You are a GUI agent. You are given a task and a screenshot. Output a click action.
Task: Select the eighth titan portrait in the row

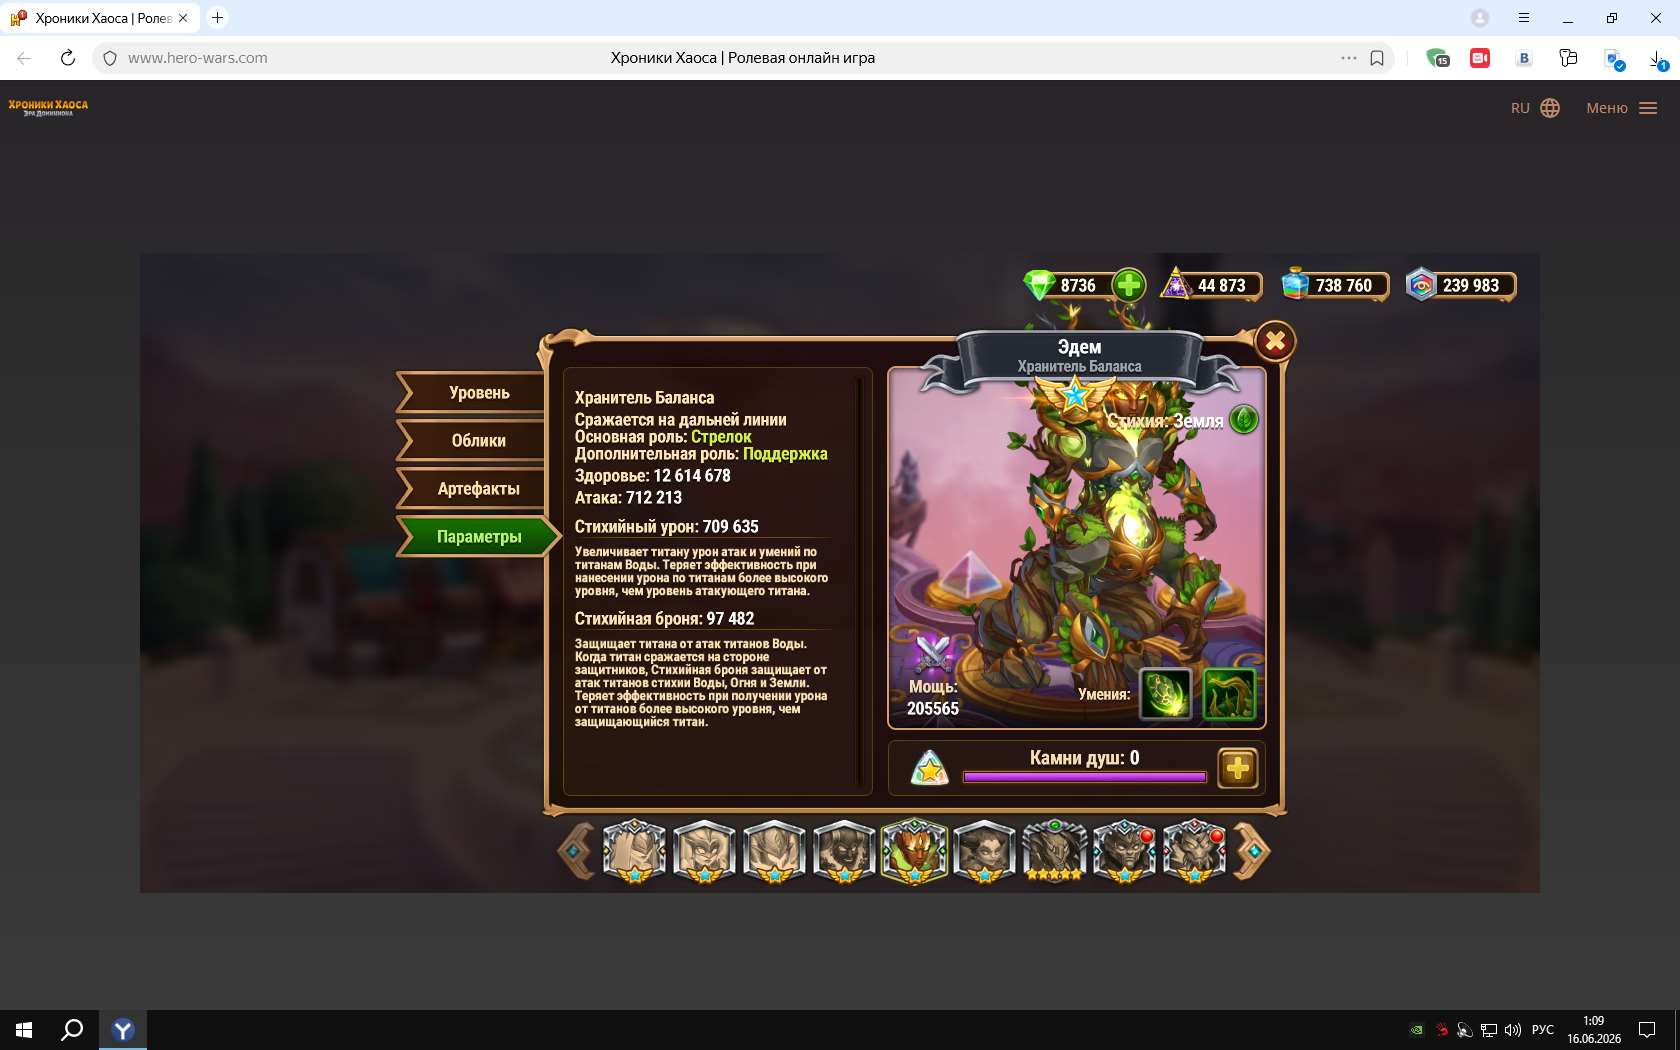pyautogui.click(x=1124, y=851)
